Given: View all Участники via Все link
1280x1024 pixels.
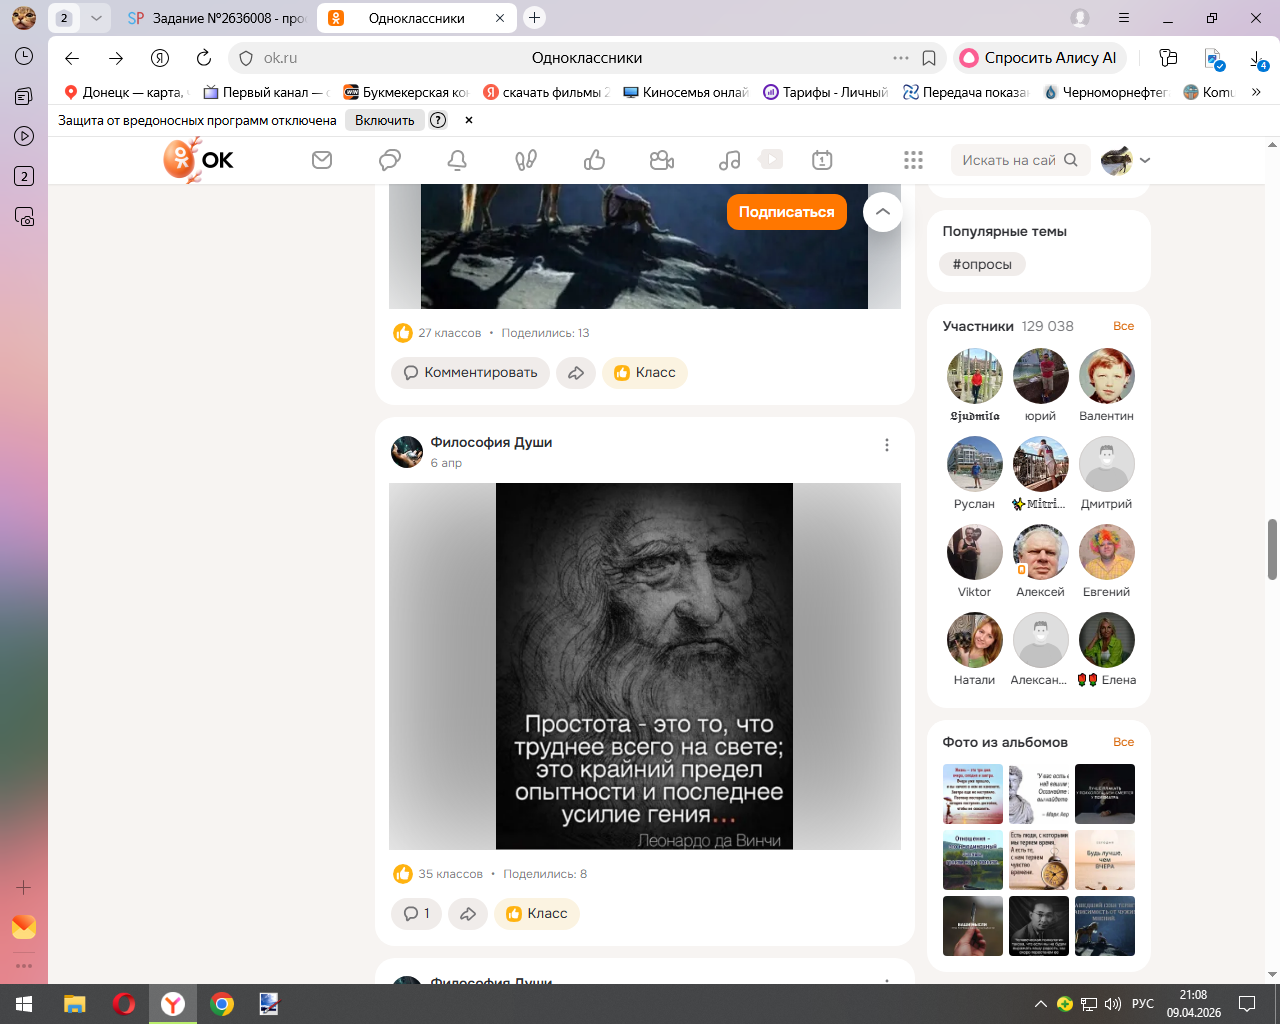Looking at the screenshot, I should [x=1124, y=326].
